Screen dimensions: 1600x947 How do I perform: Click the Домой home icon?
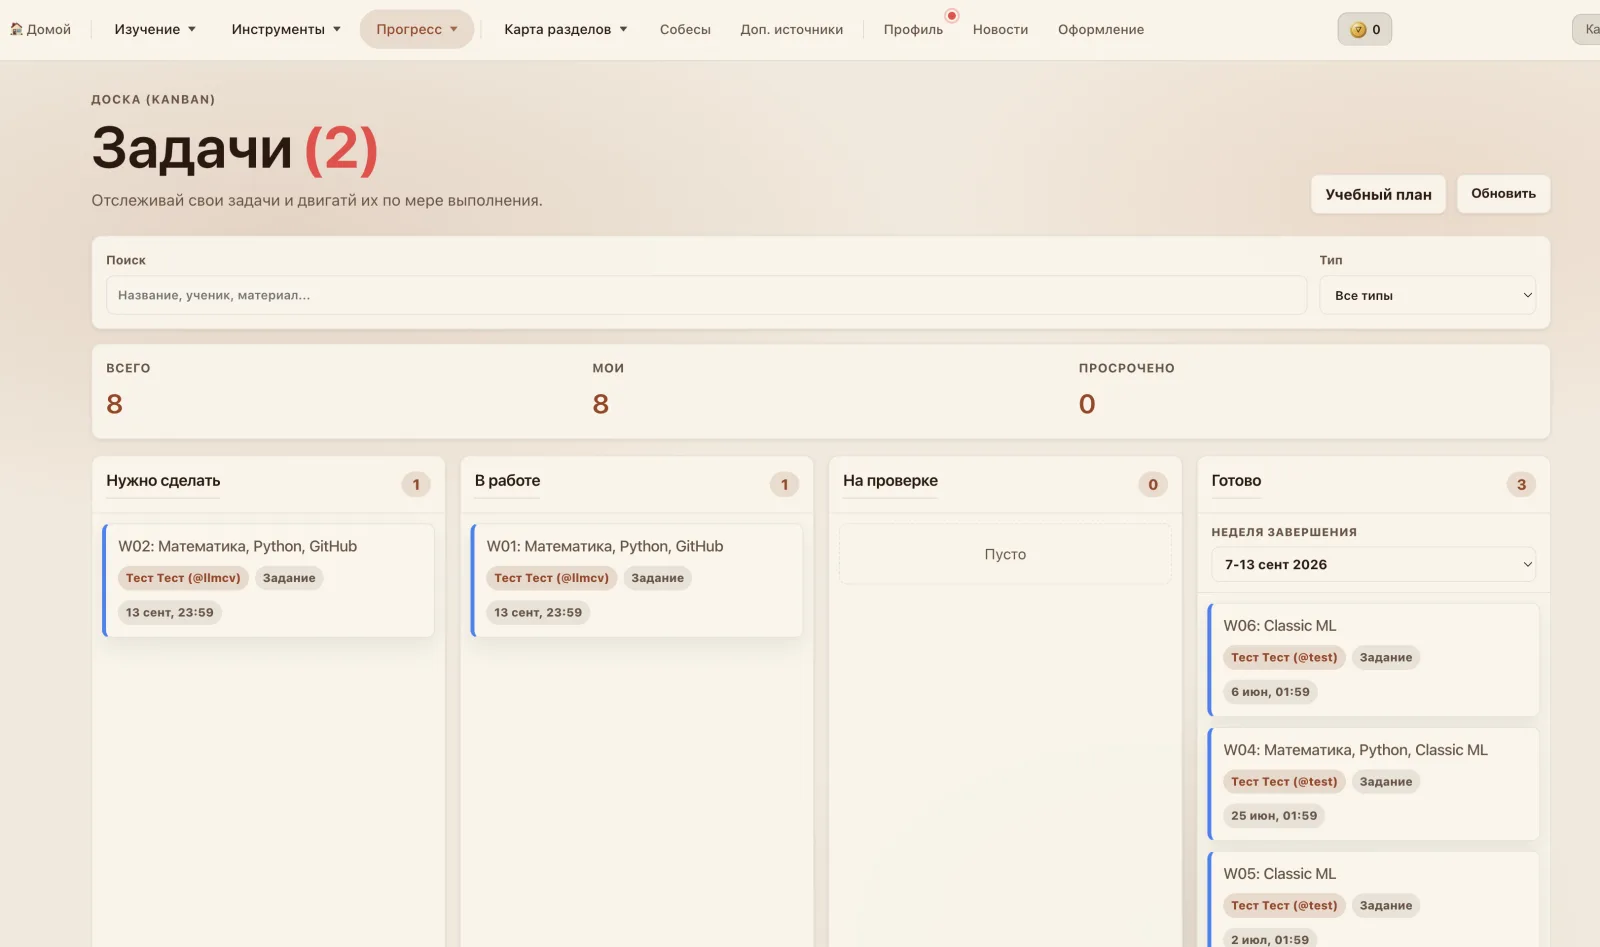click(16, 29)
